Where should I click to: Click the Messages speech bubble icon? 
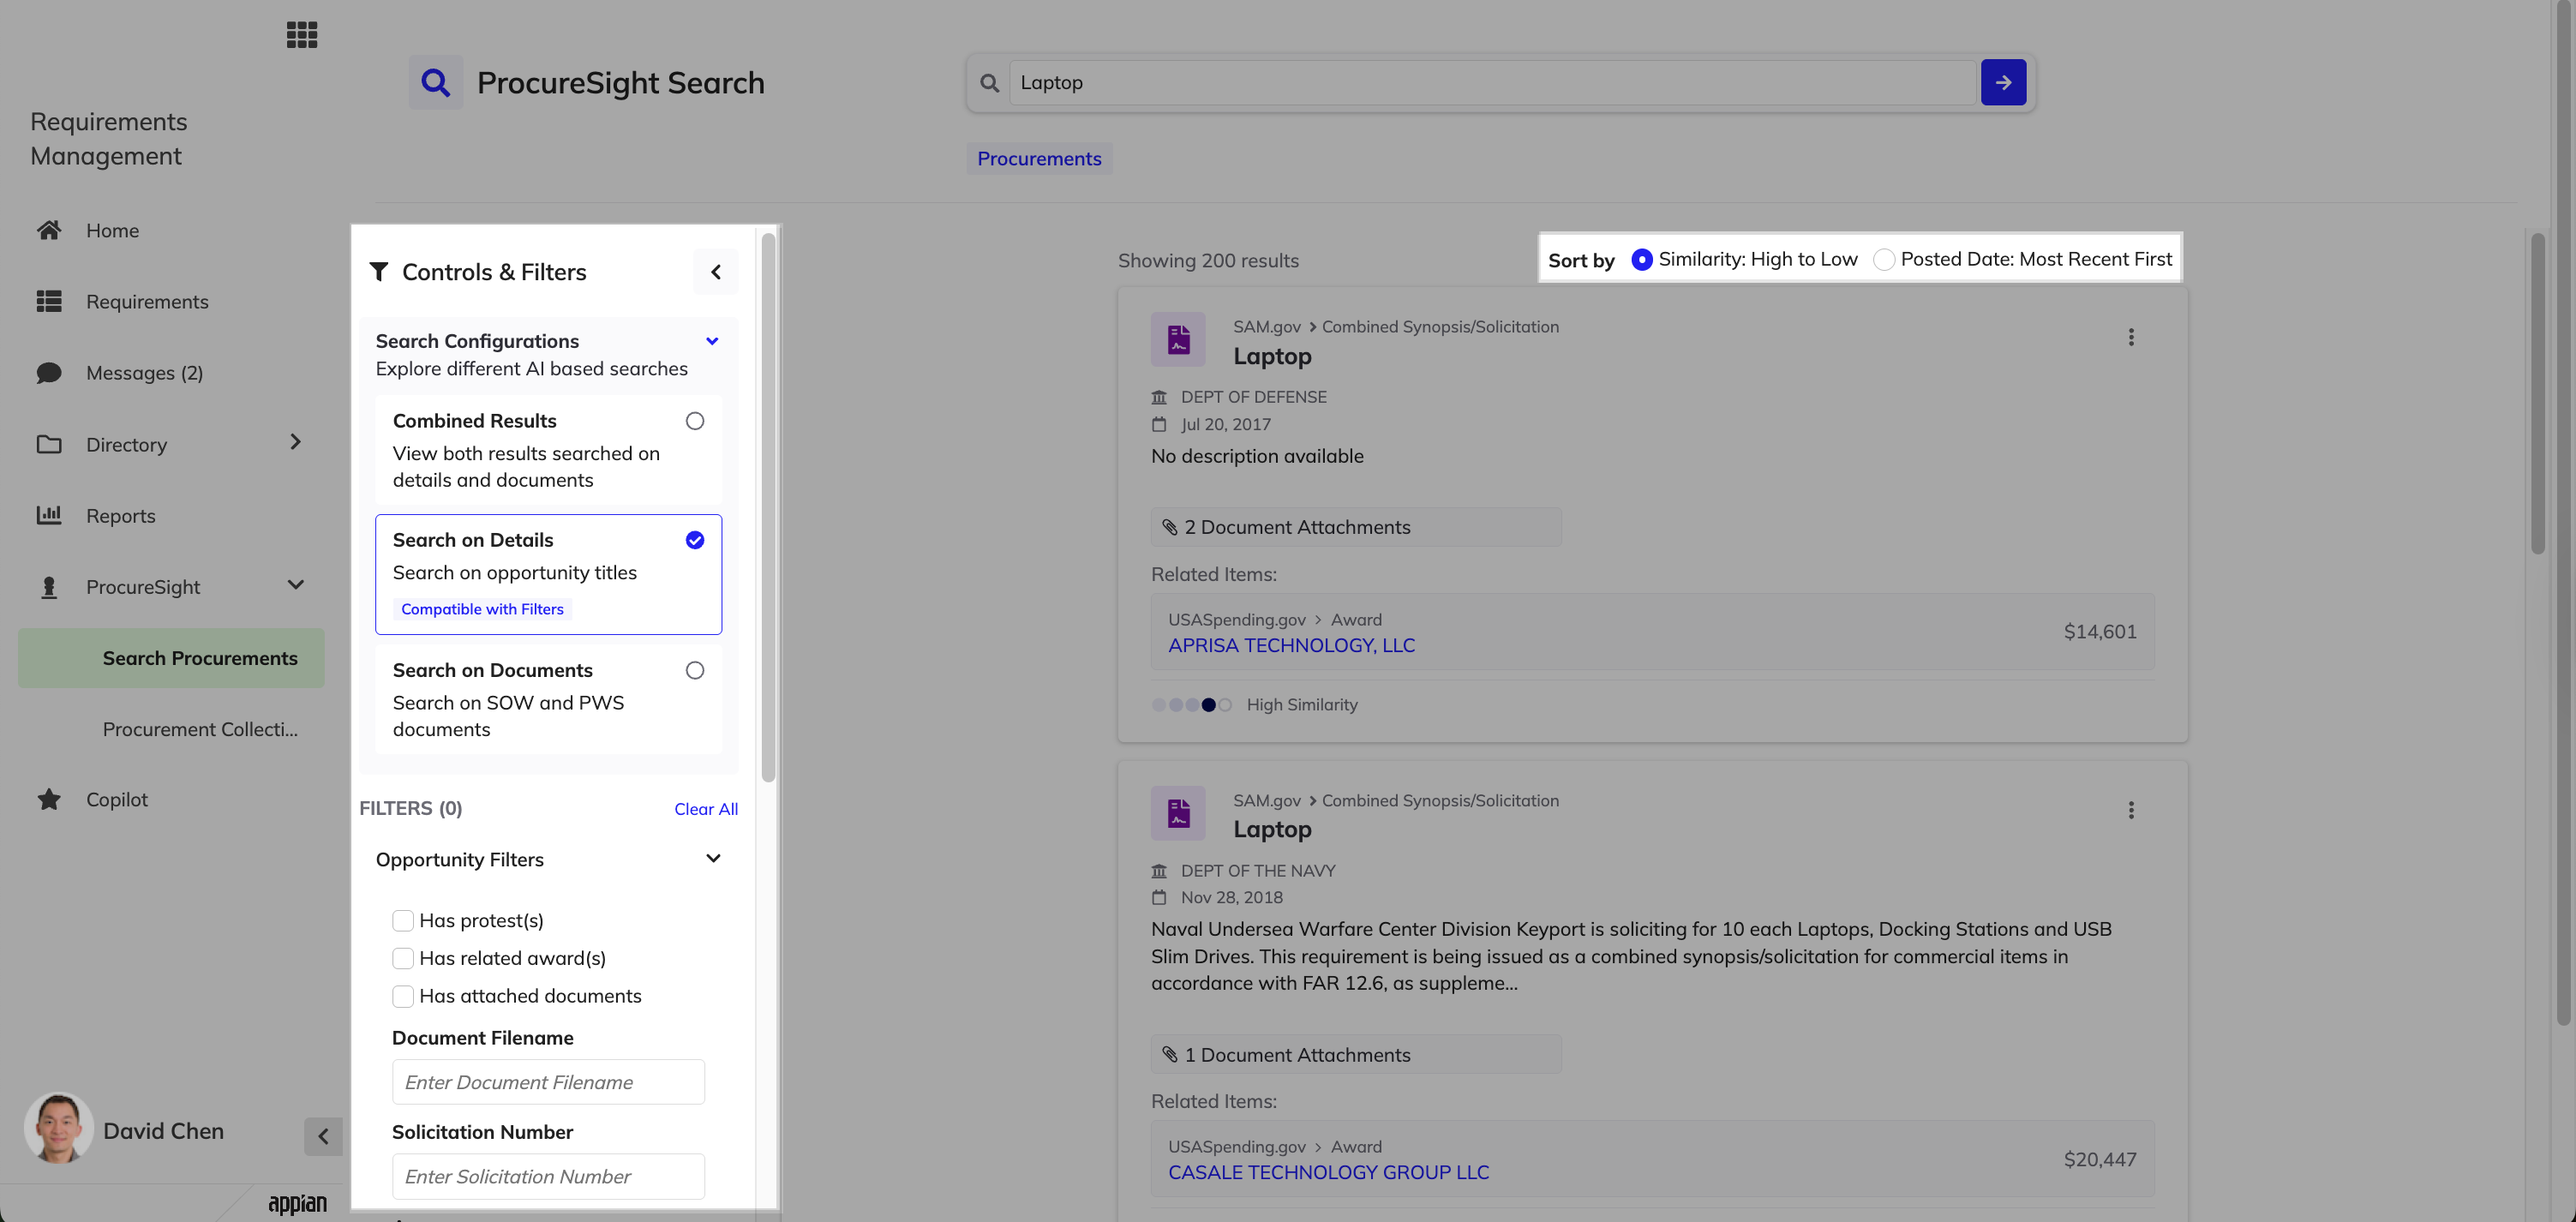[x=49, y=373]
